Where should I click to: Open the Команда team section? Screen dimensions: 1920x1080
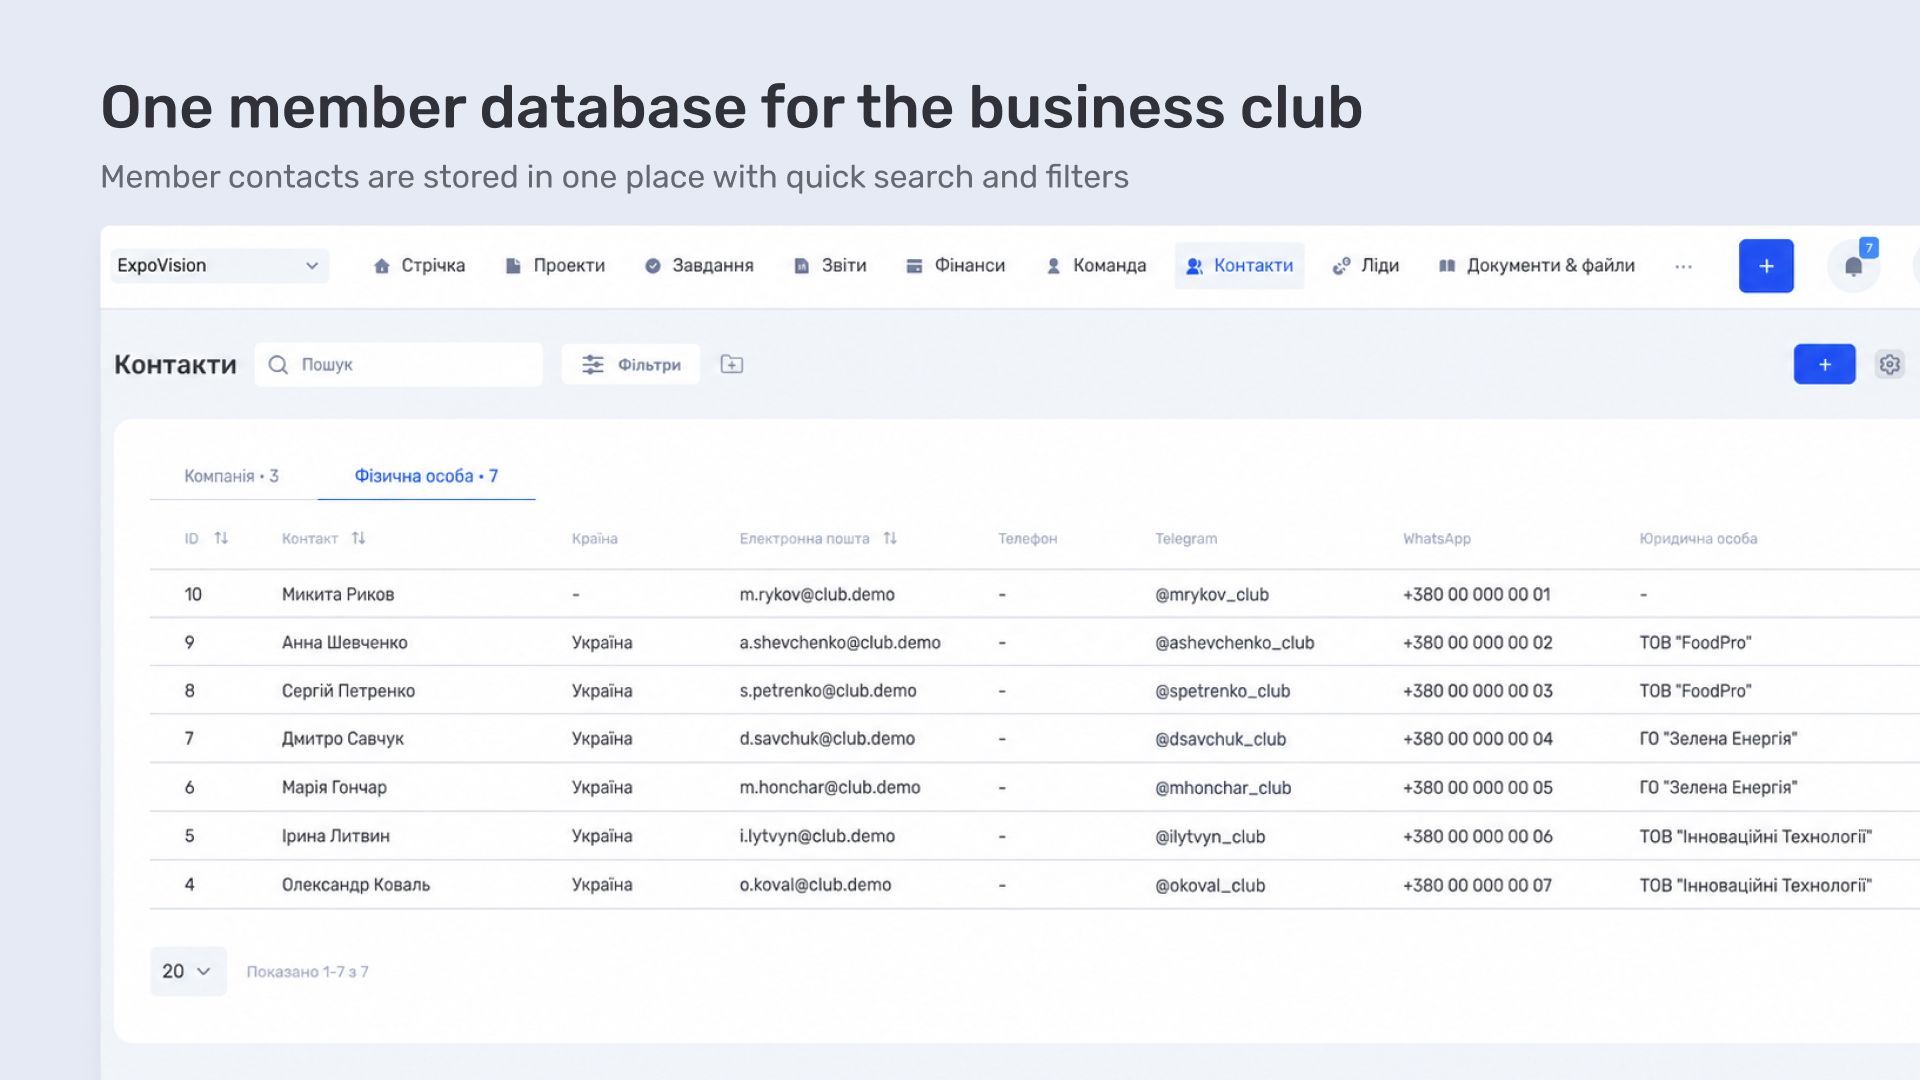pos(1095,266)
